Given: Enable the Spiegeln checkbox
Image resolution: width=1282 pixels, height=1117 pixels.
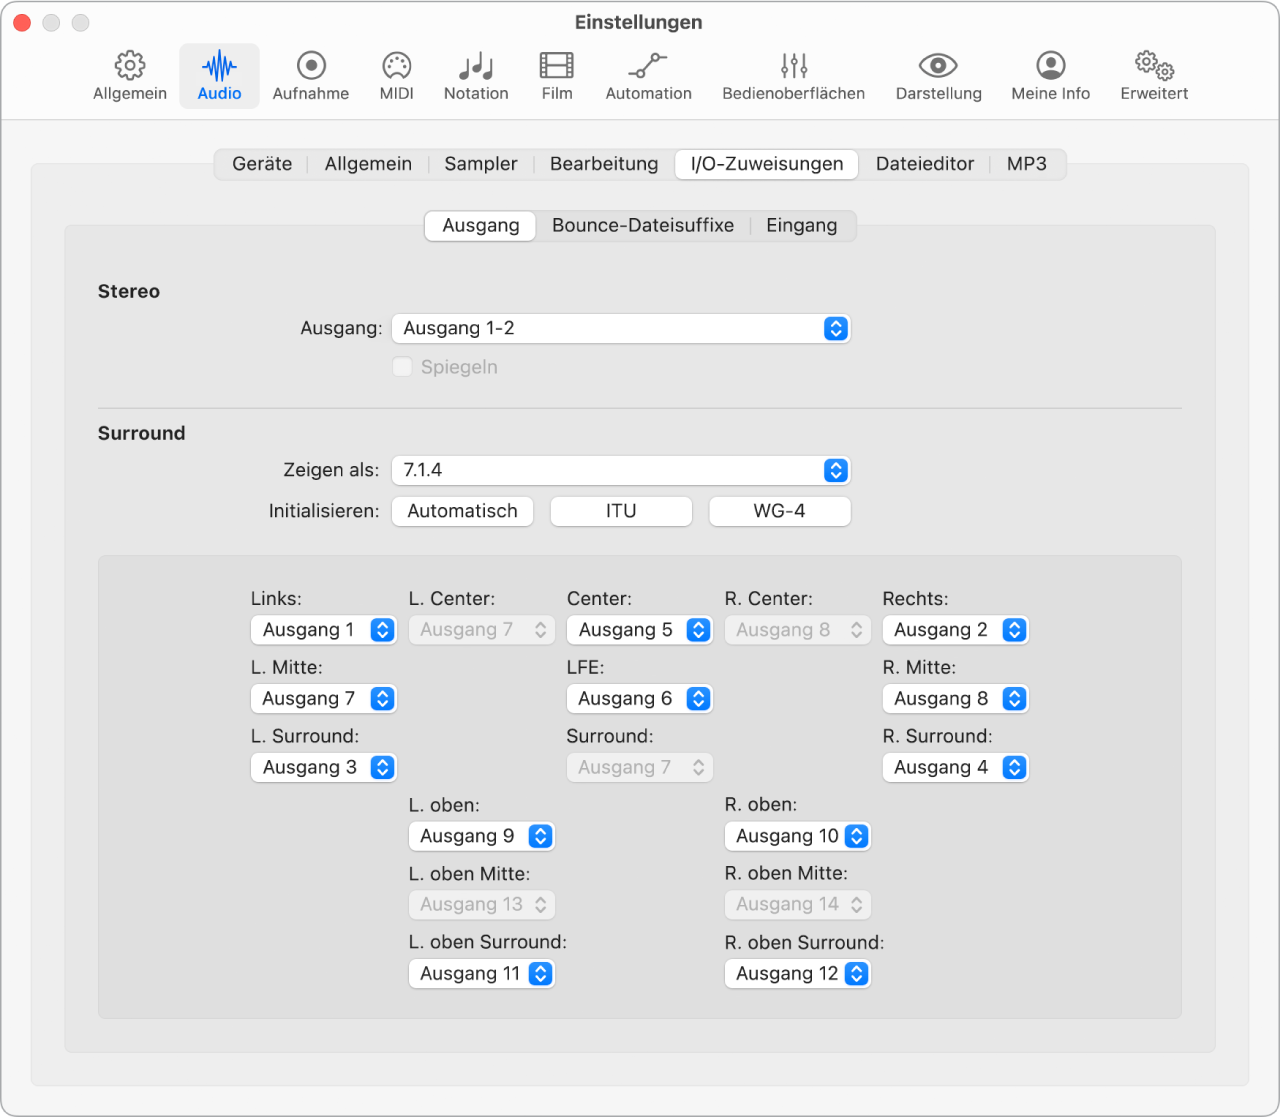Looking at the screenshot, I should tap(402, 367).
